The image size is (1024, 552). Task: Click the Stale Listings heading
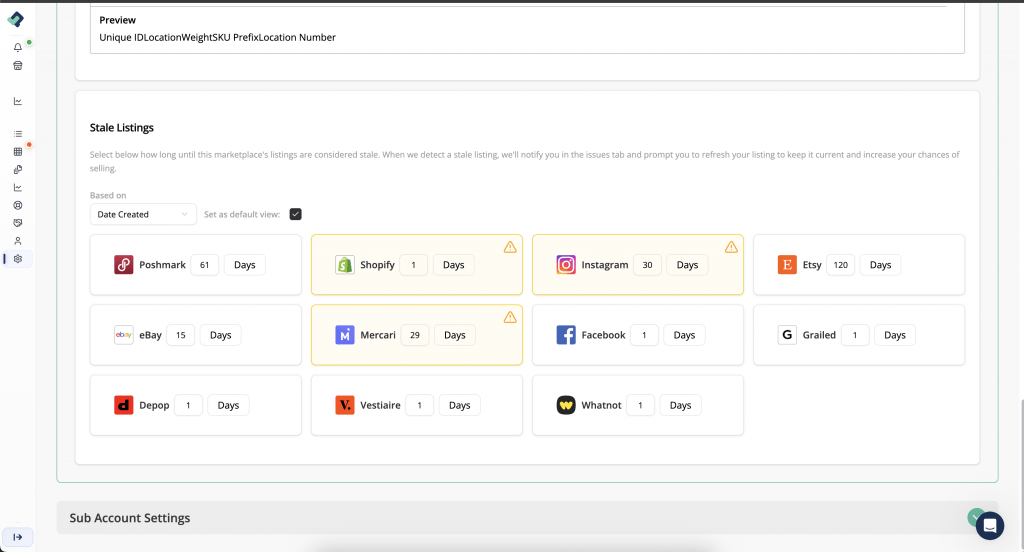click(x=121, y=128)
